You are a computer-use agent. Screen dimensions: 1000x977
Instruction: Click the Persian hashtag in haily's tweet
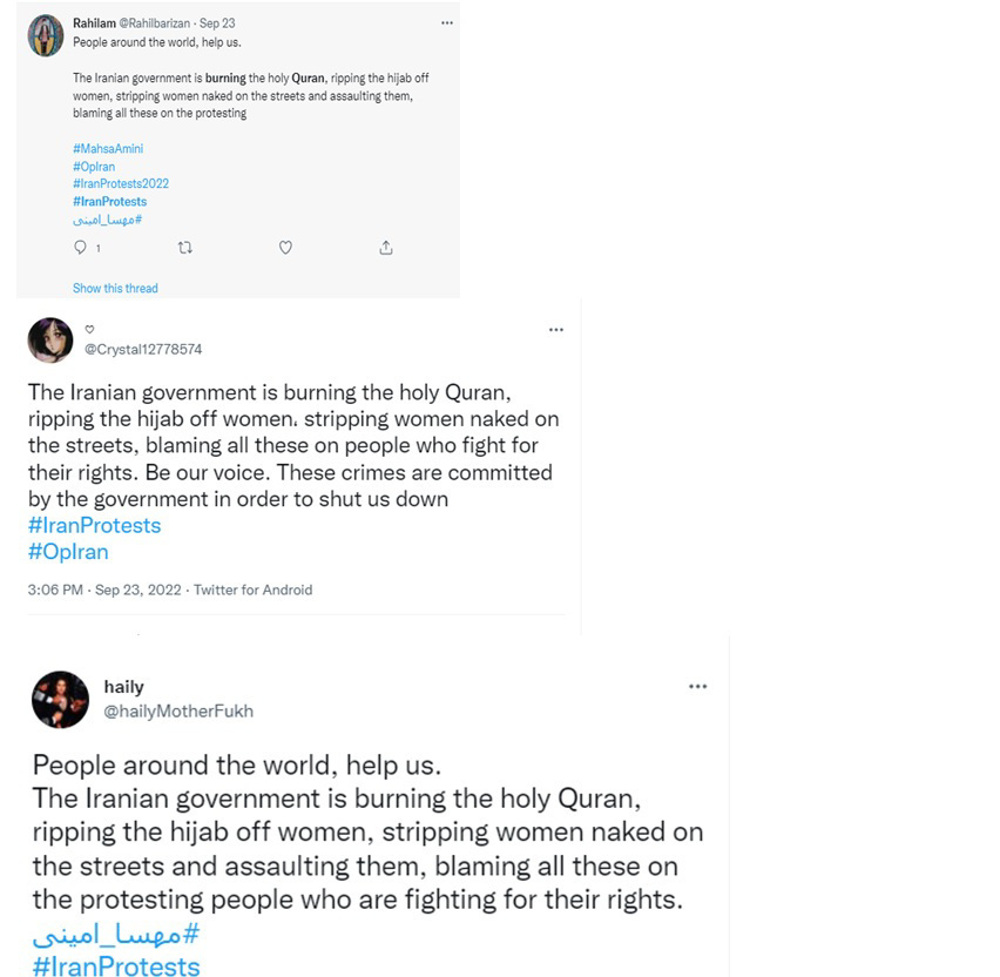pos(116,934)
